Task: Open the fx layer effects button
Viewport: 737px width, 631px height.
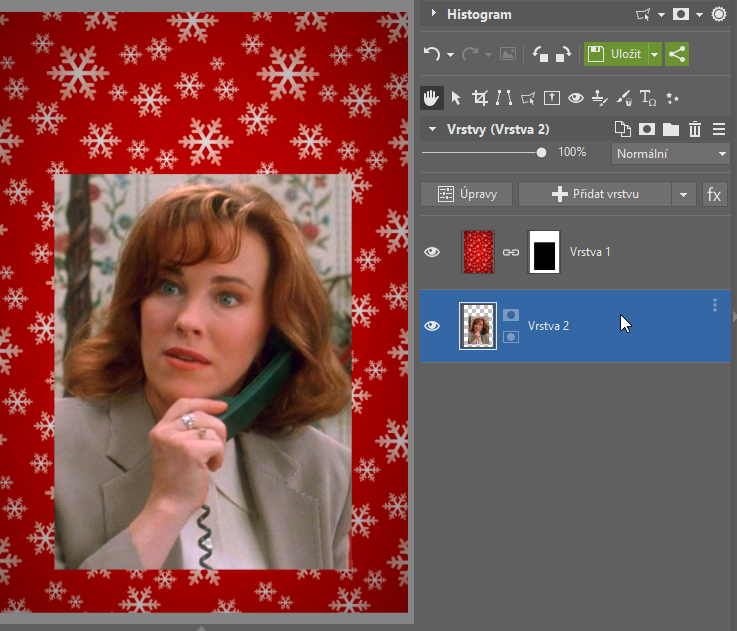Action: pos(714,194)
